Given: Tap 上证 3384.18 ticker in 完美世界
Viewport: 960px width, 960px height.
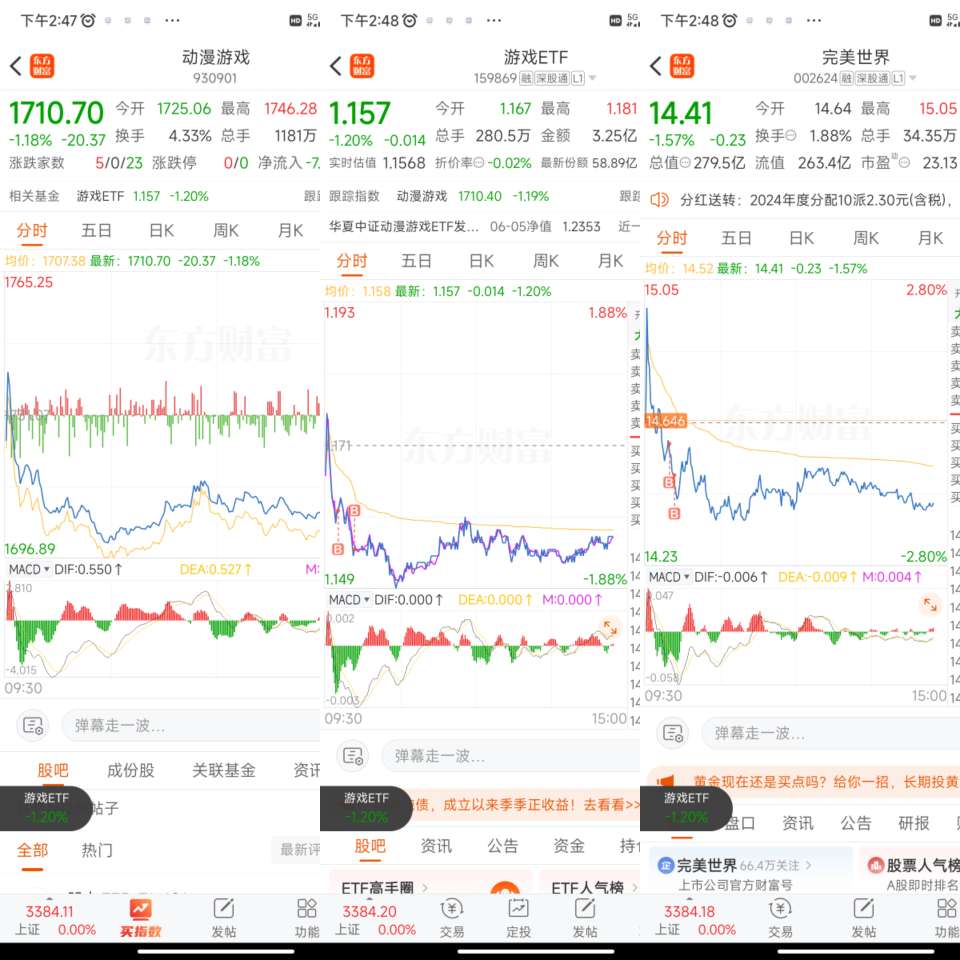Looking at the screenshot, I should click(694, 920).
